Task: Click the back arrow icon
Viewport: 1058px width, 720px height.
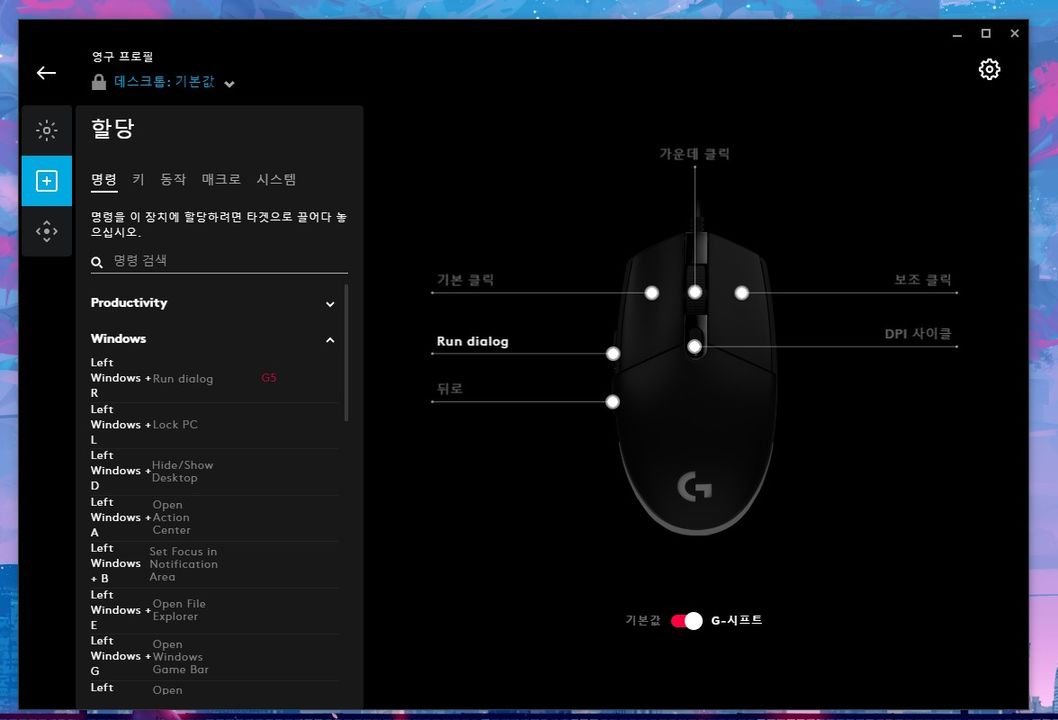Action: tap(46, 73)
